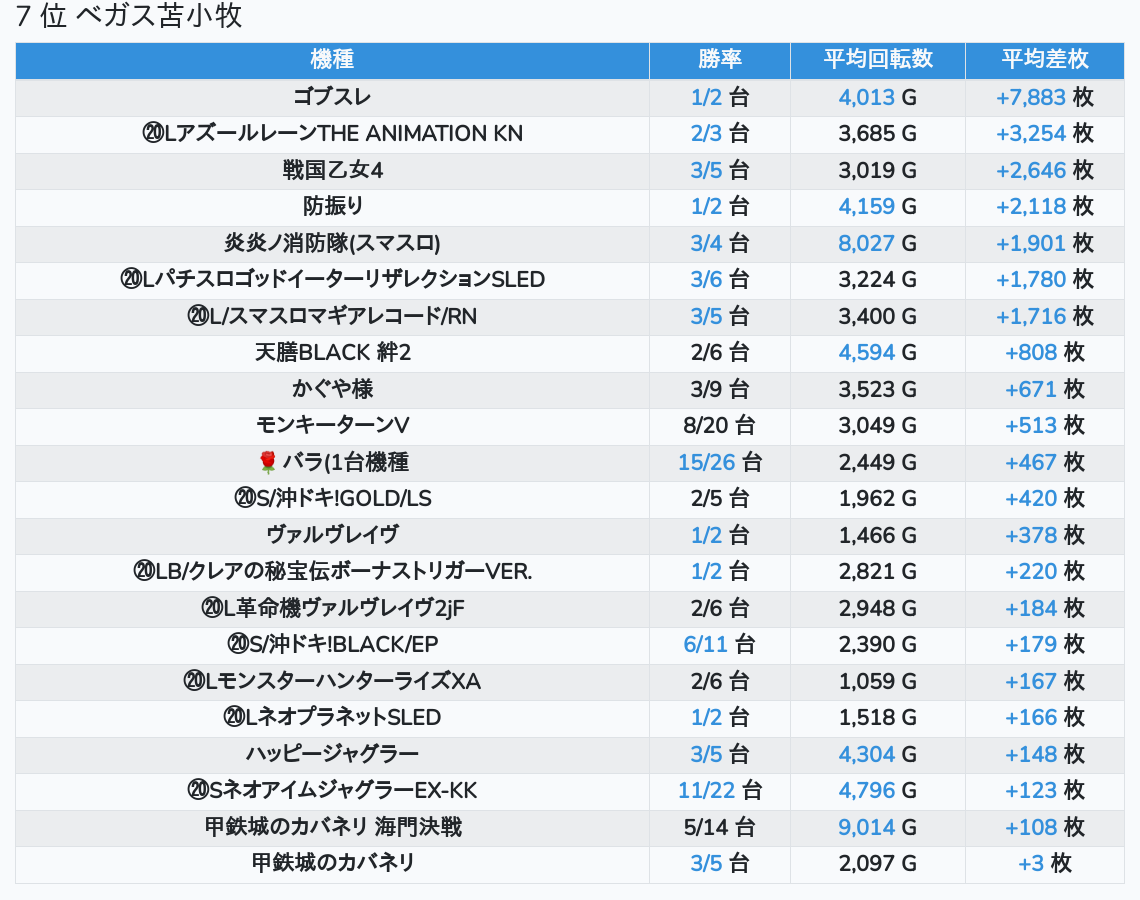
Task: Open the 4,594 rotation link for 天膳BLACK
Action: (x=866, y=353)
